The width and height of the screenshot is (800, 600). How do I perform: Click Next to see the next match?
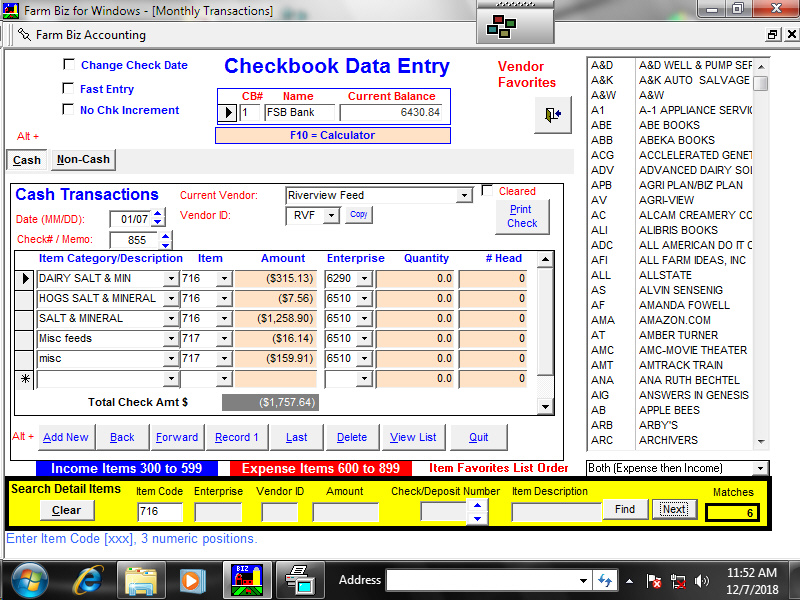[674, 509]
